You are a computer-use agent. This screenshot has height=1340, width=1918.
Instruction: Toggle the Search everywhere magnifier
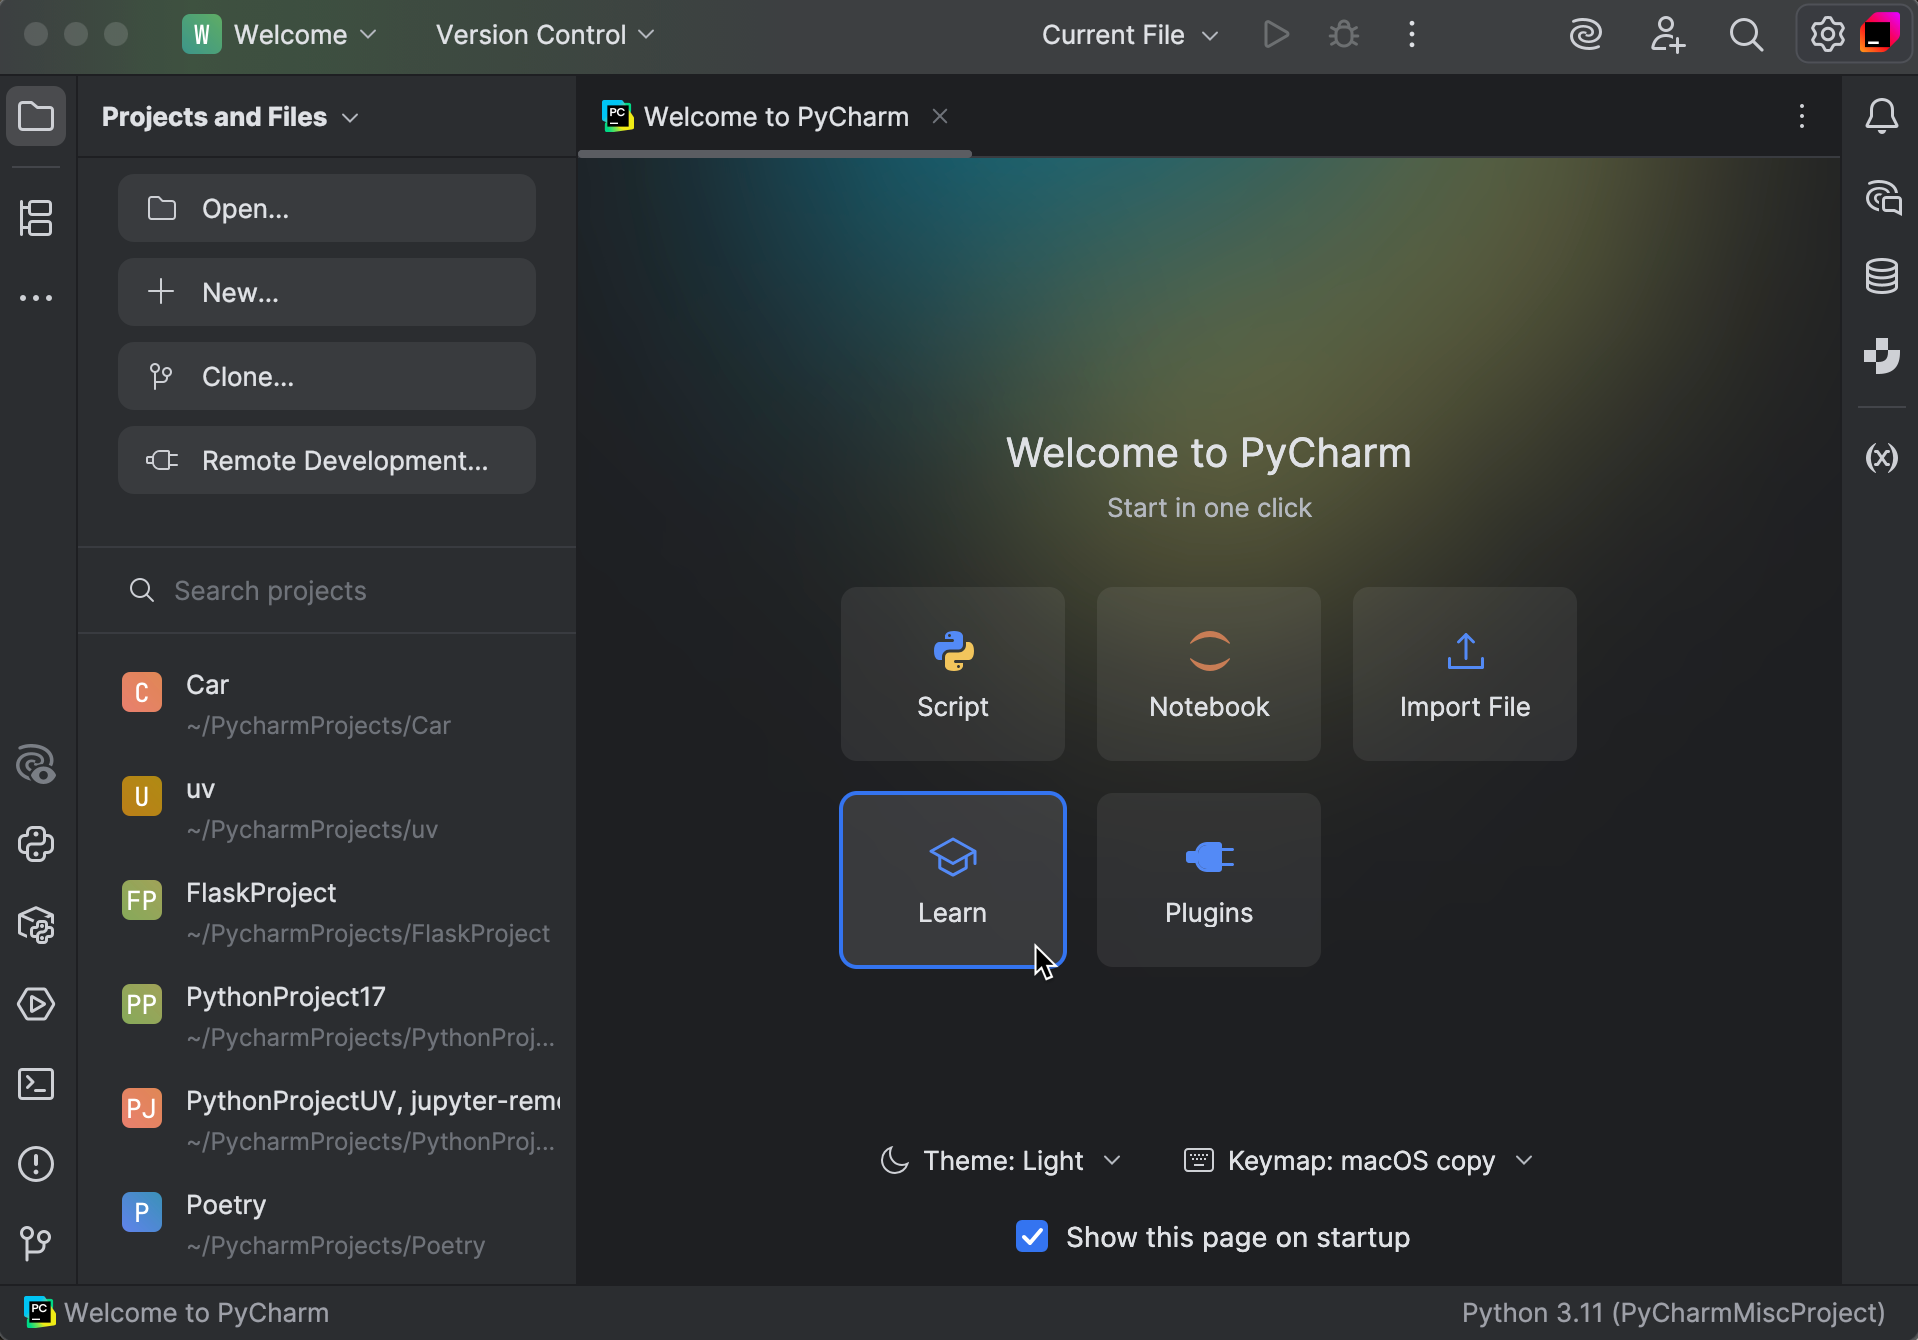point(1746,35)
